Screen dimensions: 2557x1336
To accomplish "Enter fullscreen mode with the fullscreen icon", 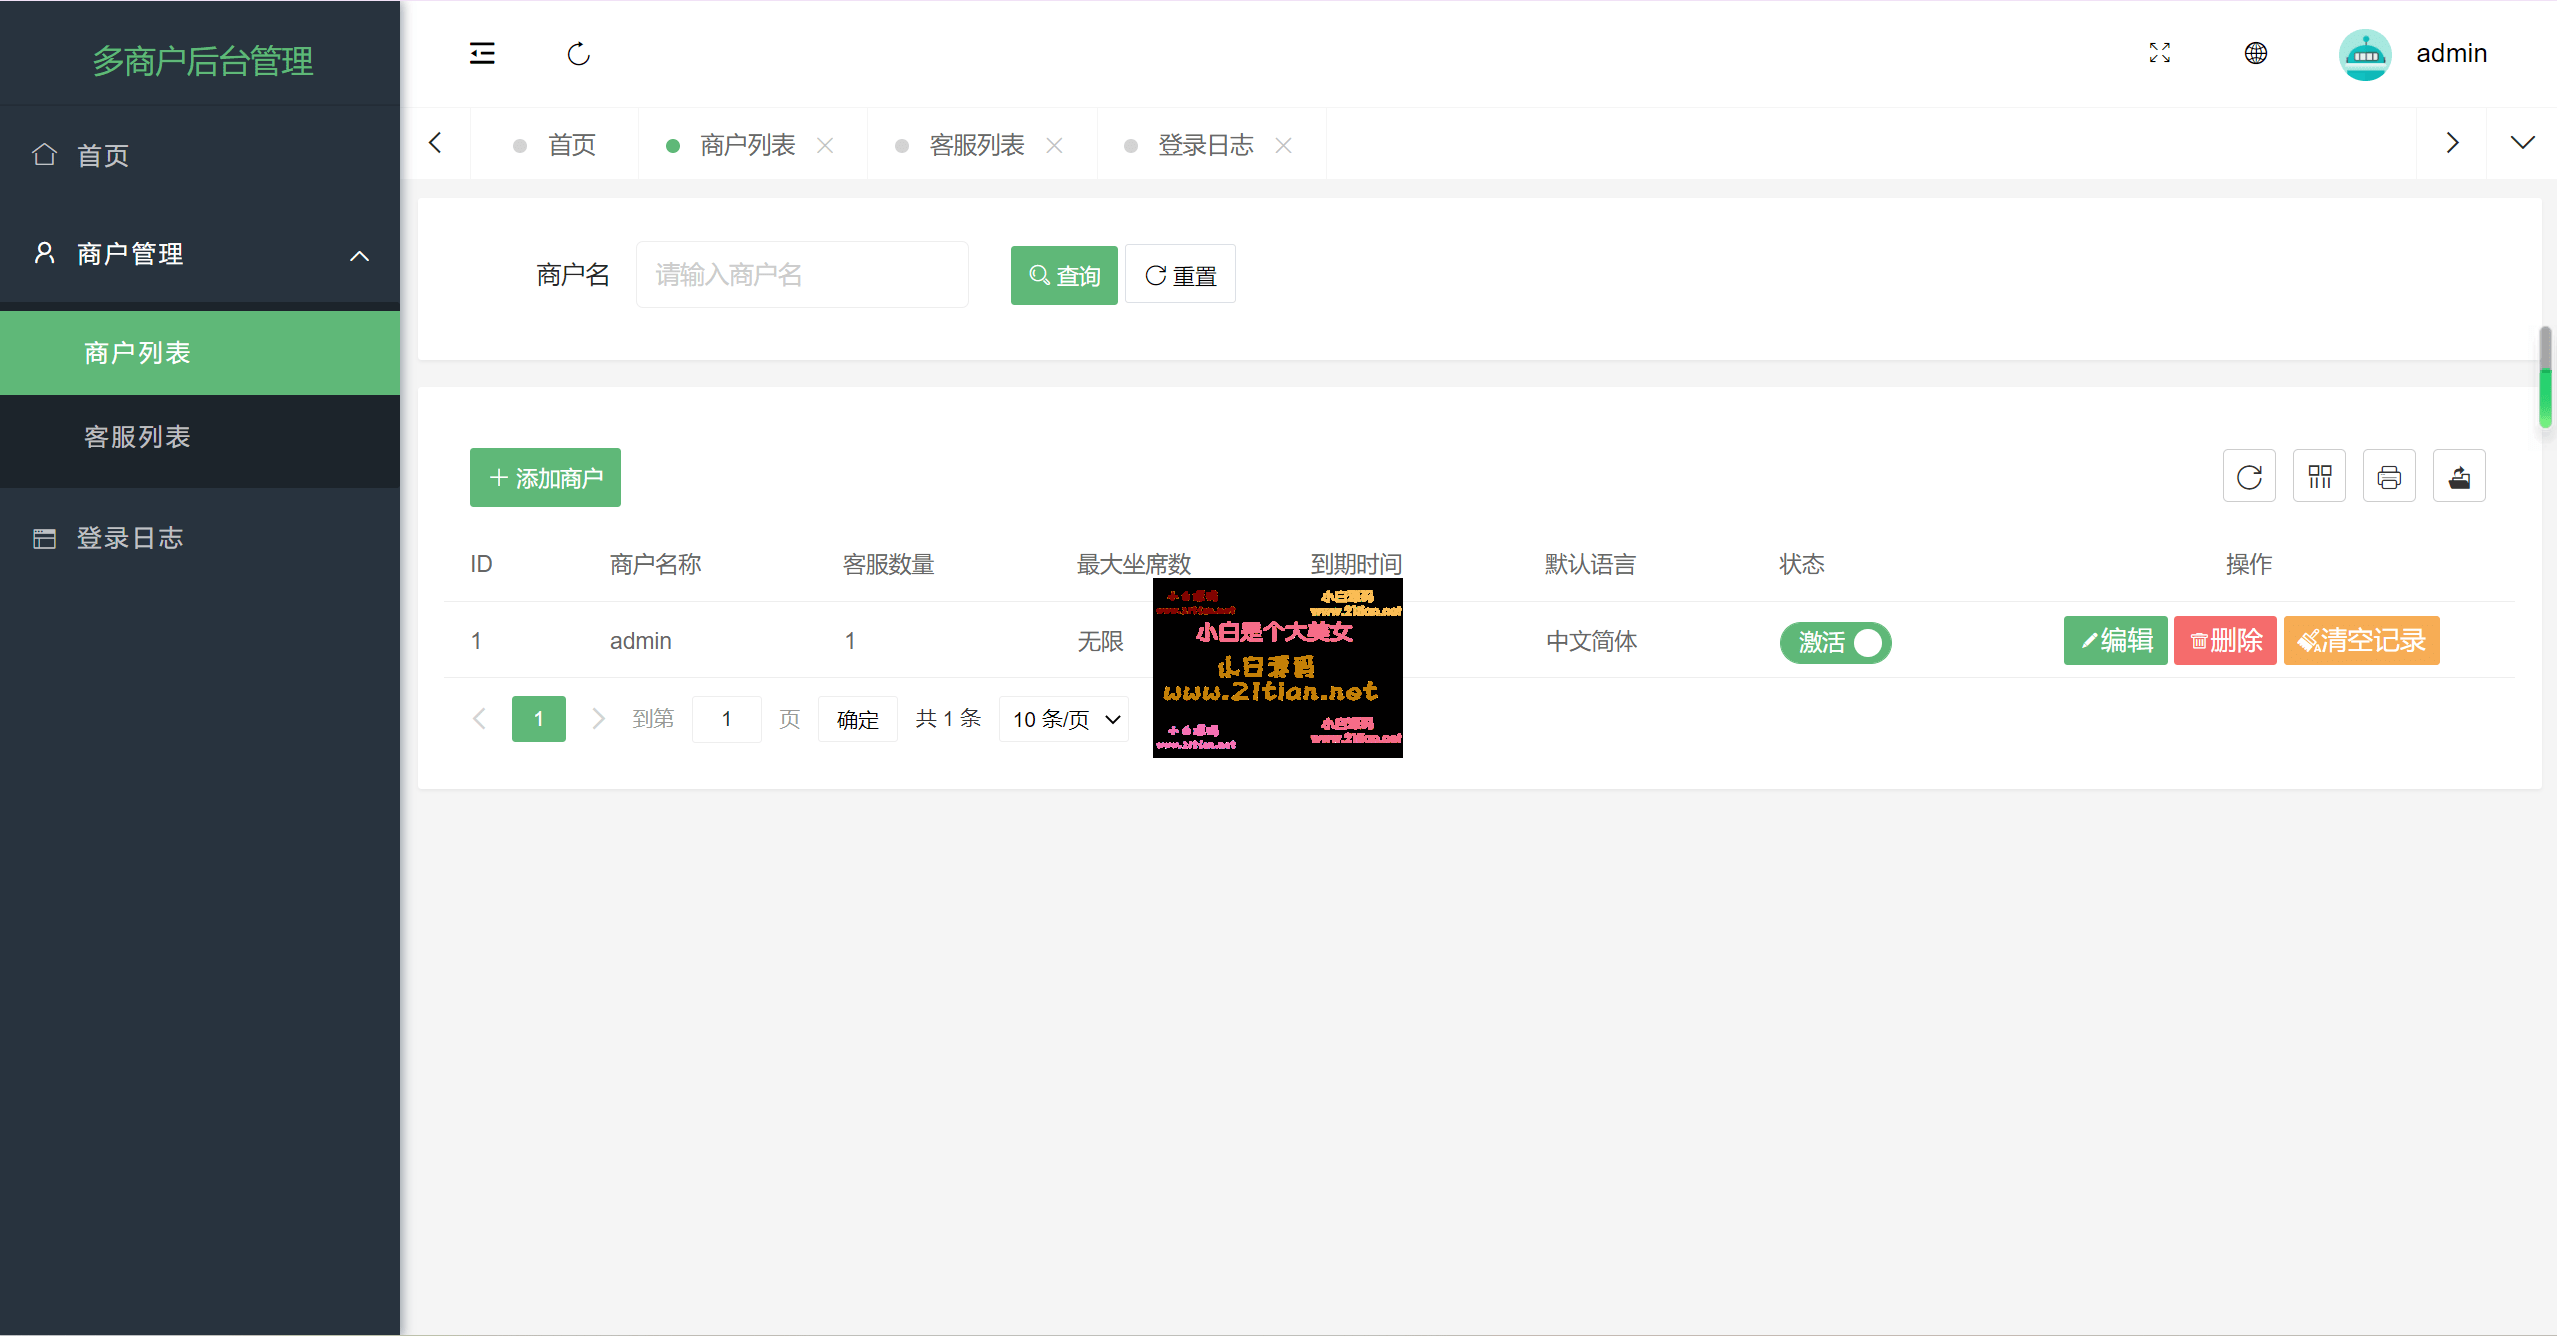I will pyautogui.click(x=2159, y=54).
